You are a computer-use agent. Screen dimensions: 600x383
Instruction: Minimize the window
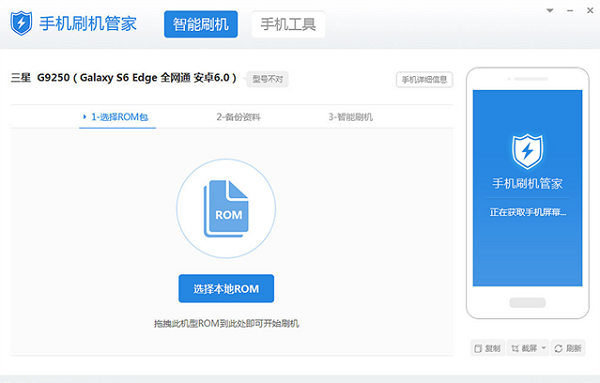[570, 11]
